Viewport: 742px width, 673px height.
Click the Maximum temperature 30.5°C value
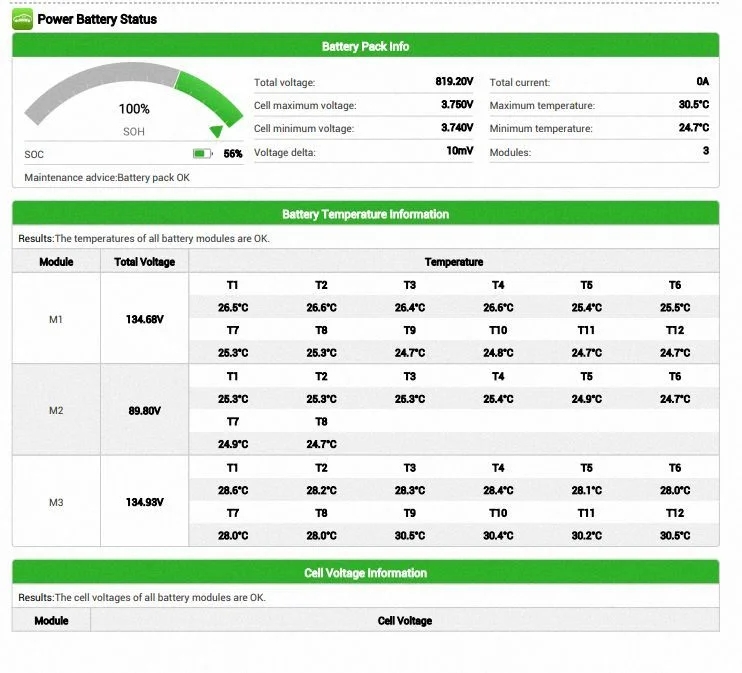tap(694, 105)
